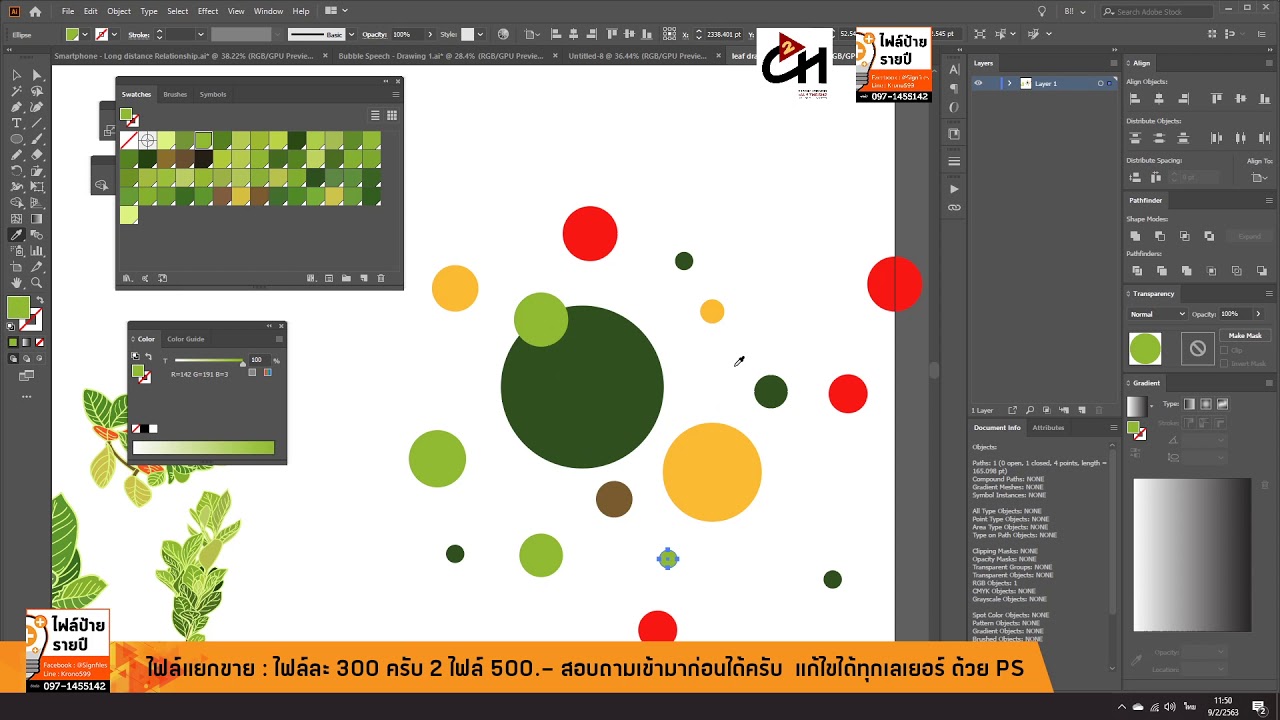Click Locate Object magnifier in Layers panel
The width and height of the screenshot is (1280, 720).
[1029, 410]
